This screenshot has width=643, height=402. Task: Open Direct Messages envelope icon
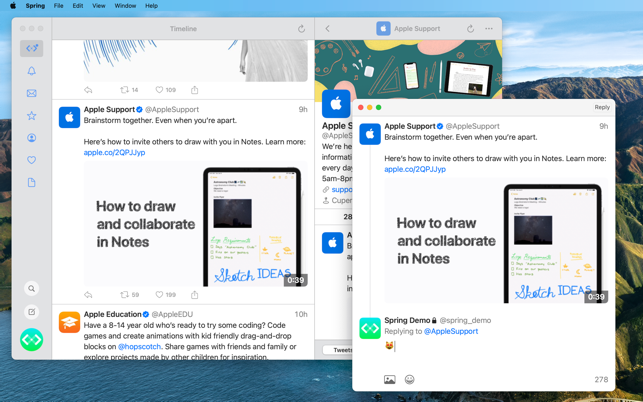pos(32,93)
